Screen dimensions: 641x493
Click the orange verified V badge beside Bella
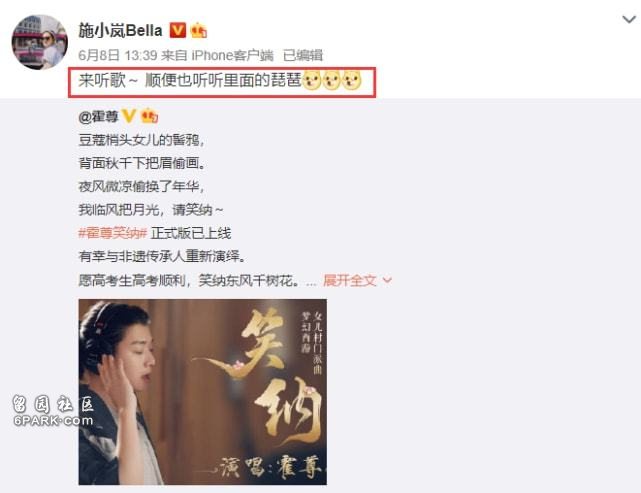tap(177, 31)
